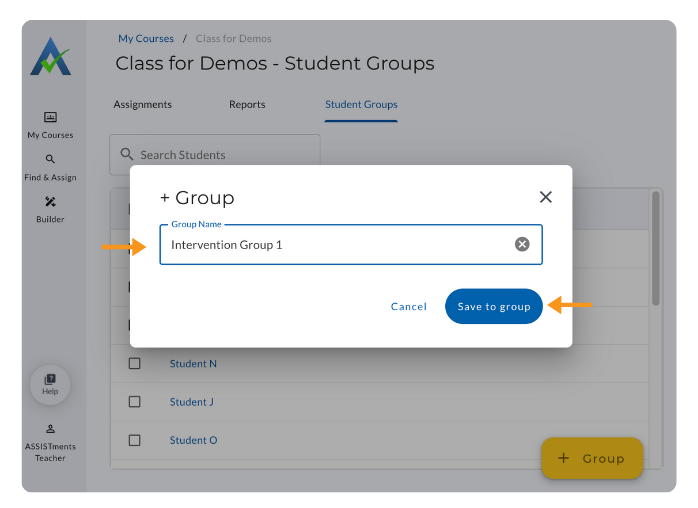
Task: Tick the Student J checkbox
Action: point(135,402)
